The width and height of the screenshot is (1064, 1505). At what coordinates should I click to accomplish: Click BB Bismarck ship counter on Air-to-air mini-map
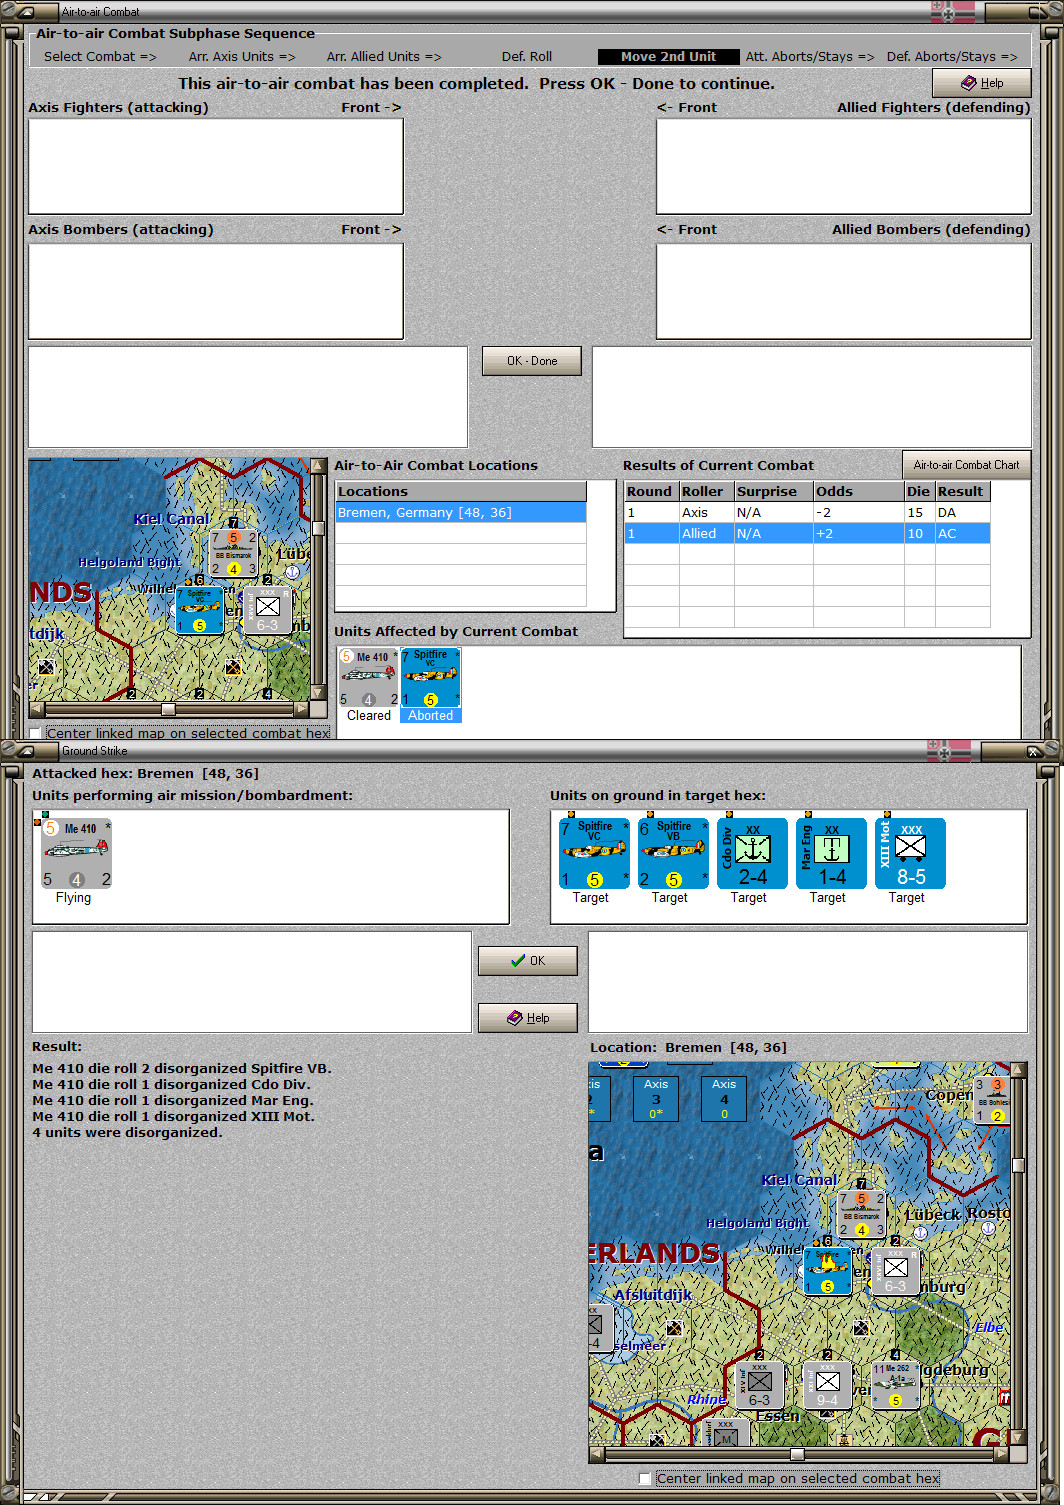coord(233,553)
